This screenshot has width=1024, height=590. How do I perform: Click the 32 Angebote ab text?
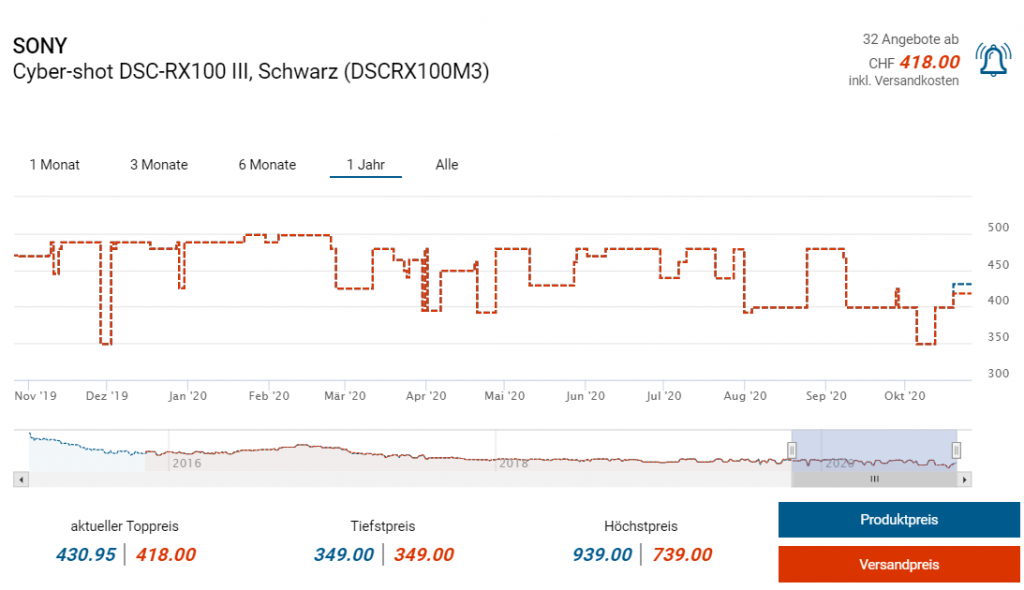(x=910, y=39)
